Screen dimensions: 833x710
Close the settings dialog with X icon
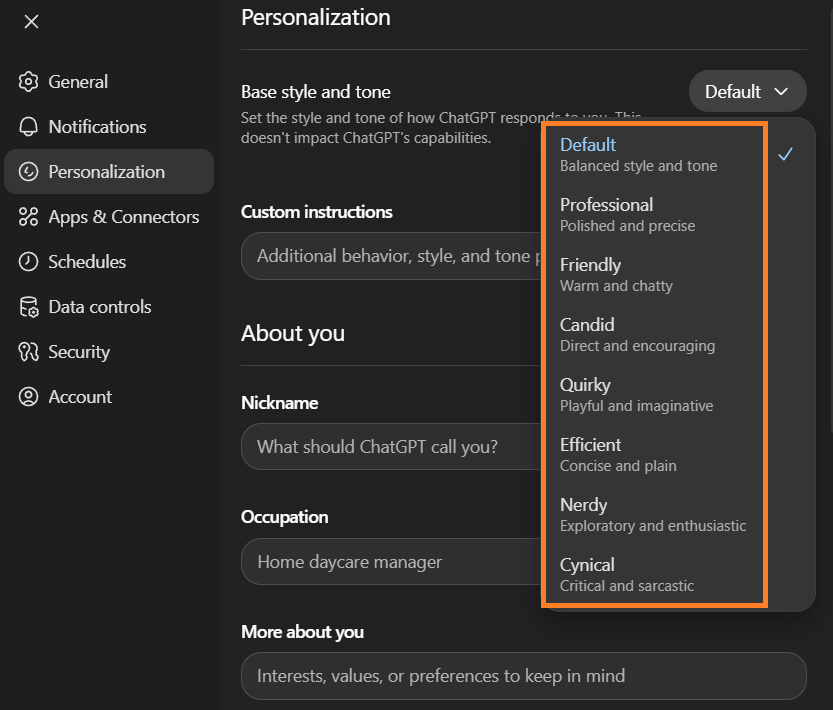[x=31, y=22]
